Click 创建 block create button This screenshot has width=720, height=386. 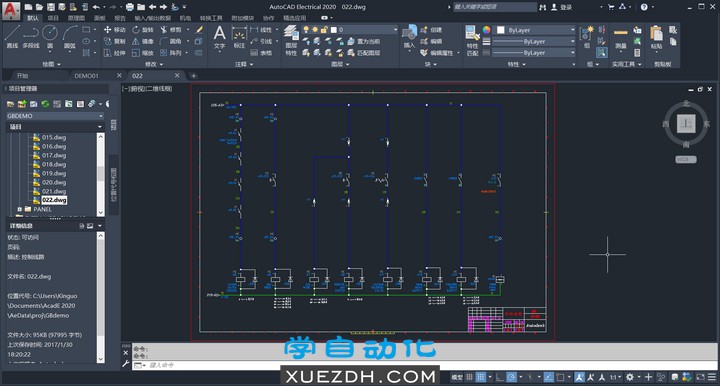coord(431,29)
